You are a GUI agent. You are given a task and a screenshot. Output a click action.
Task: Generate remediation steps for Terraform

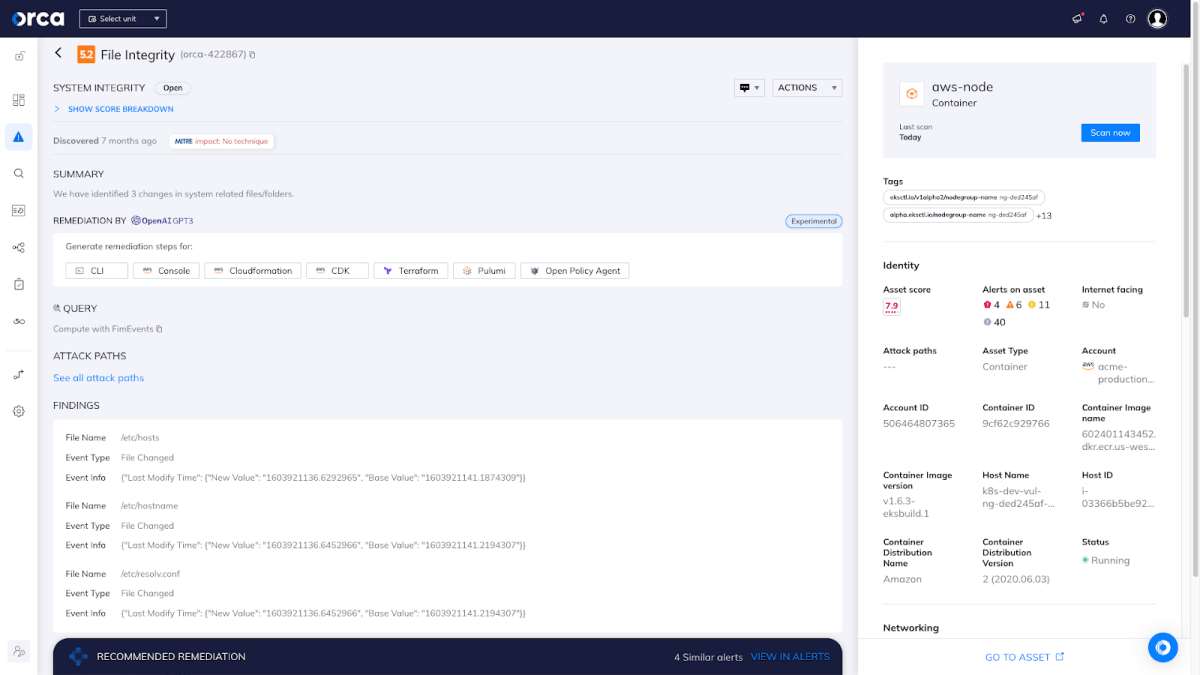[x=410, y=271]
